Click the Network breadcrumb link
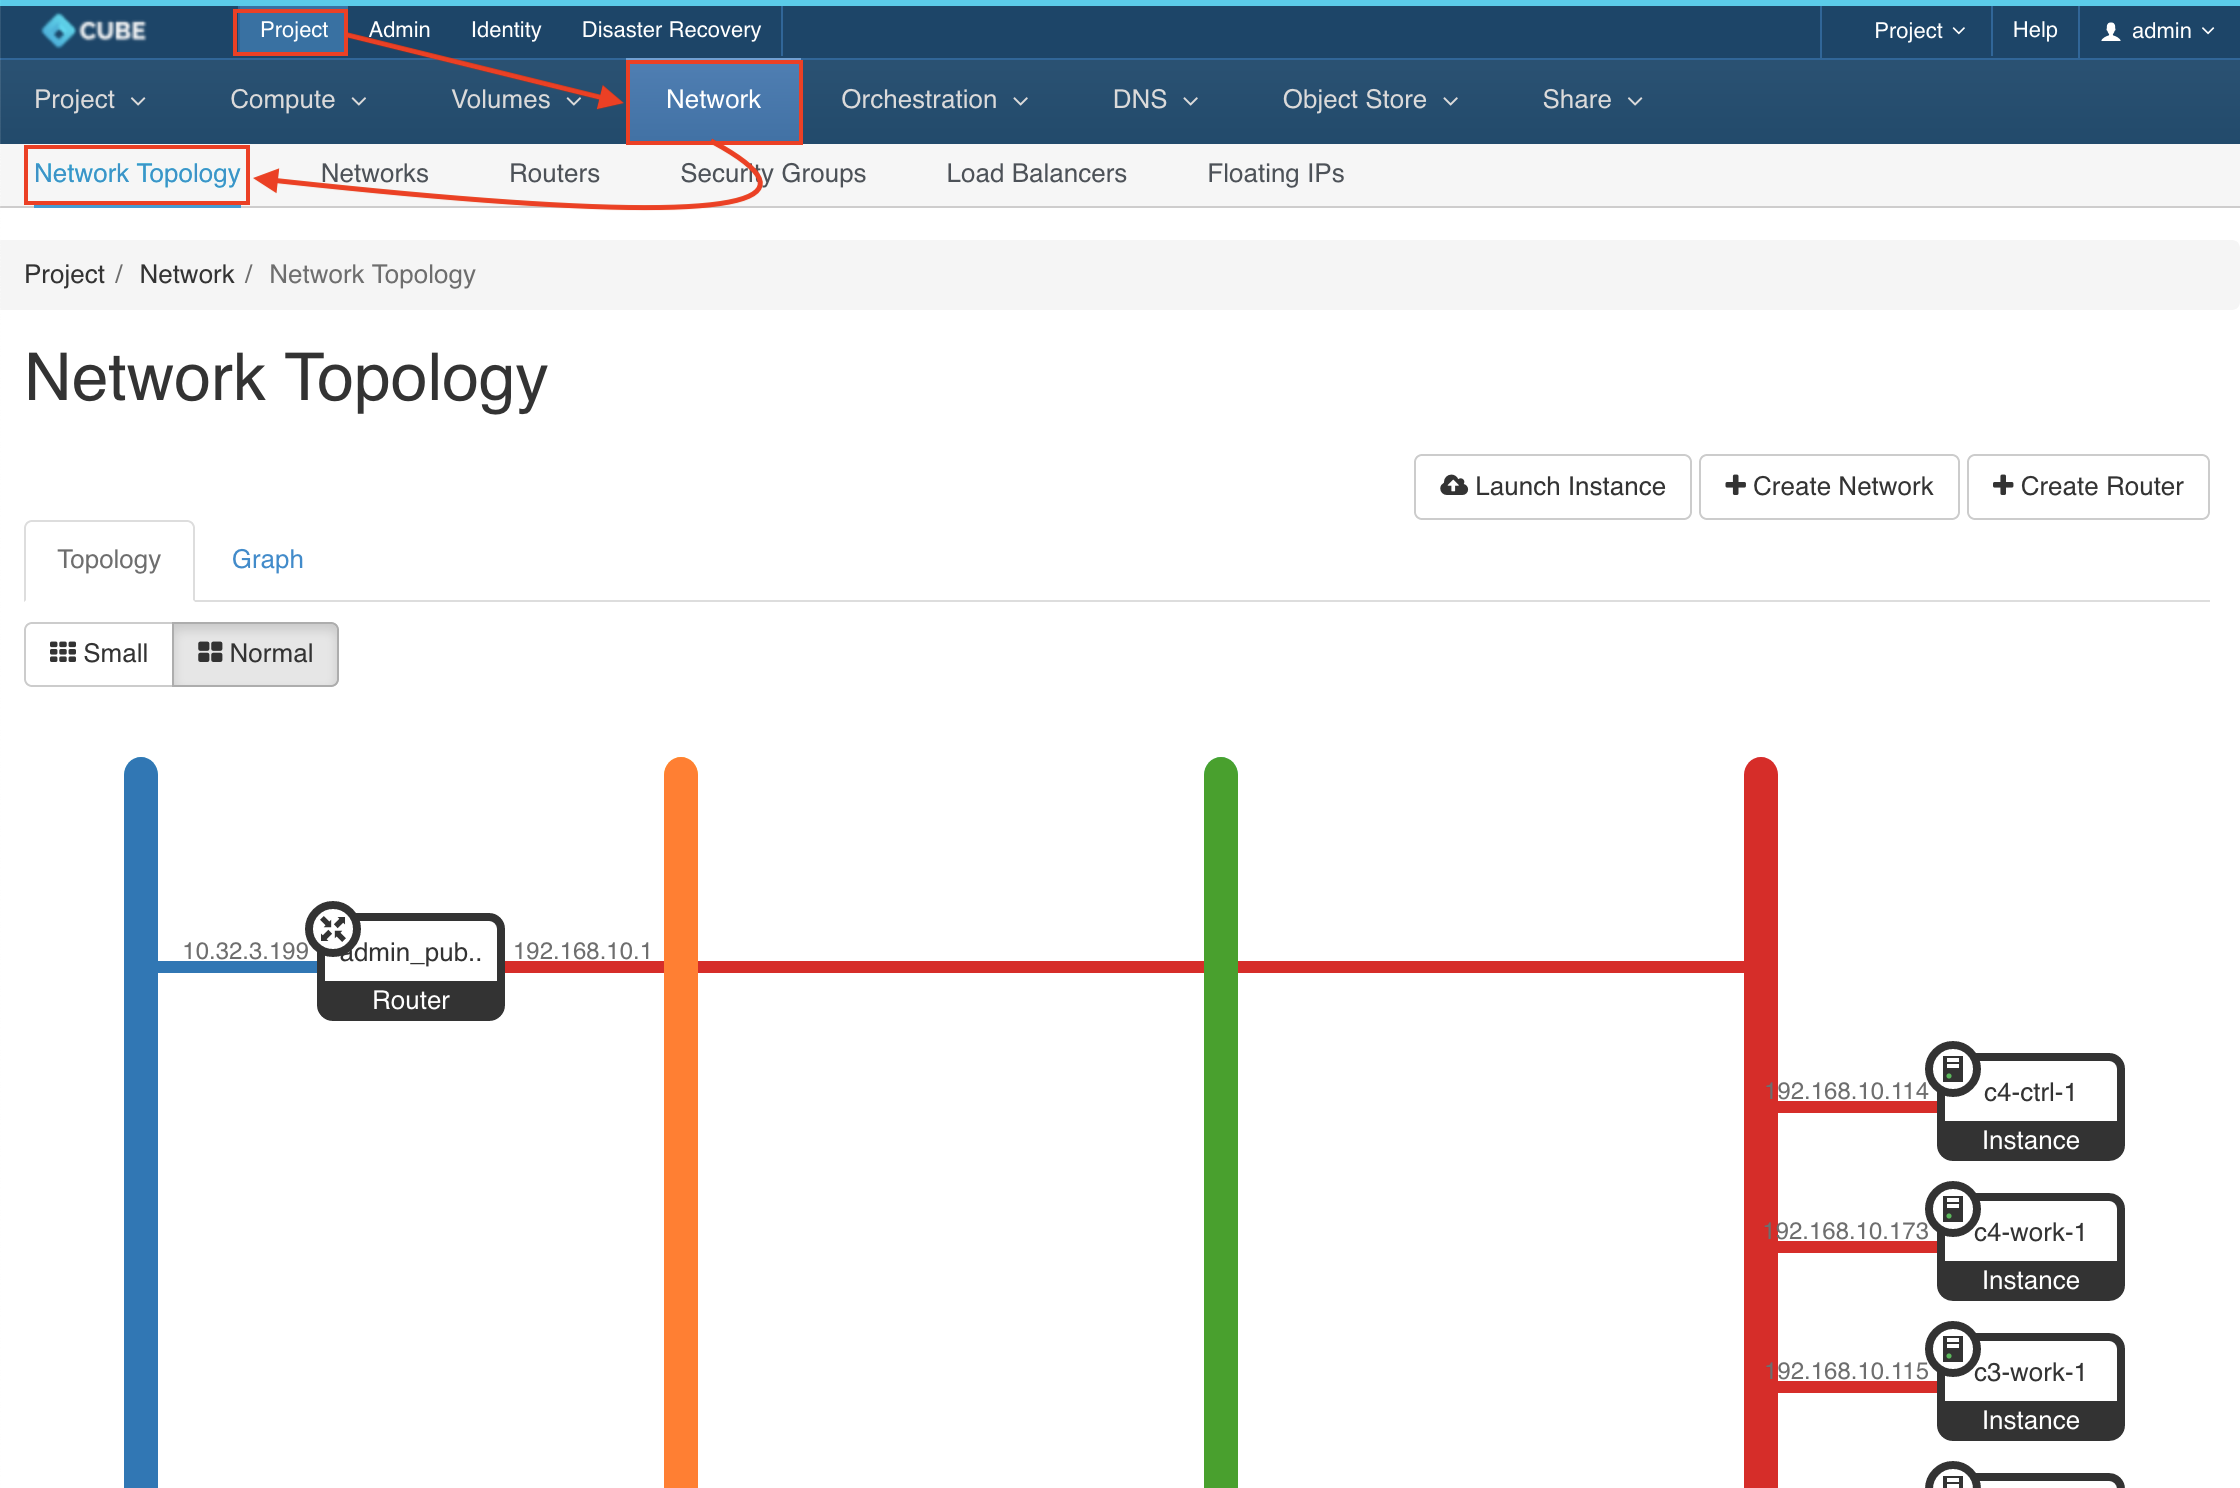This screenshot has height=1488, width=2240. coord(186,275)
